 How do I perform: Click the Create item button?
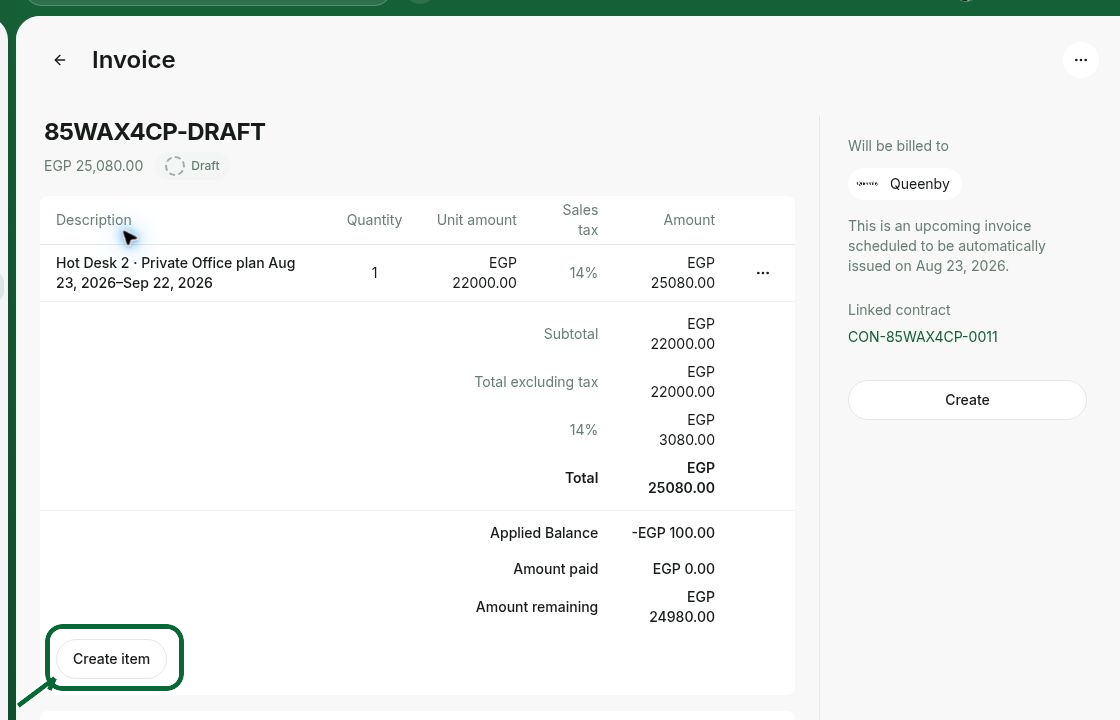point(111,659)
